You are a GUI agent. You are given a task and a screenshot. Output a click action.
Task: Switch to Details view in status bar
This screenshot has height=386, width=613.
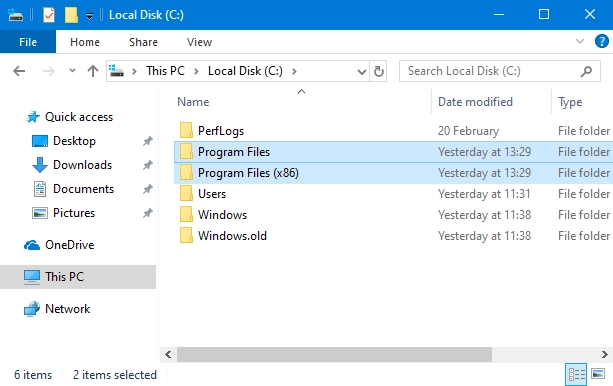(x=576, y=374)
